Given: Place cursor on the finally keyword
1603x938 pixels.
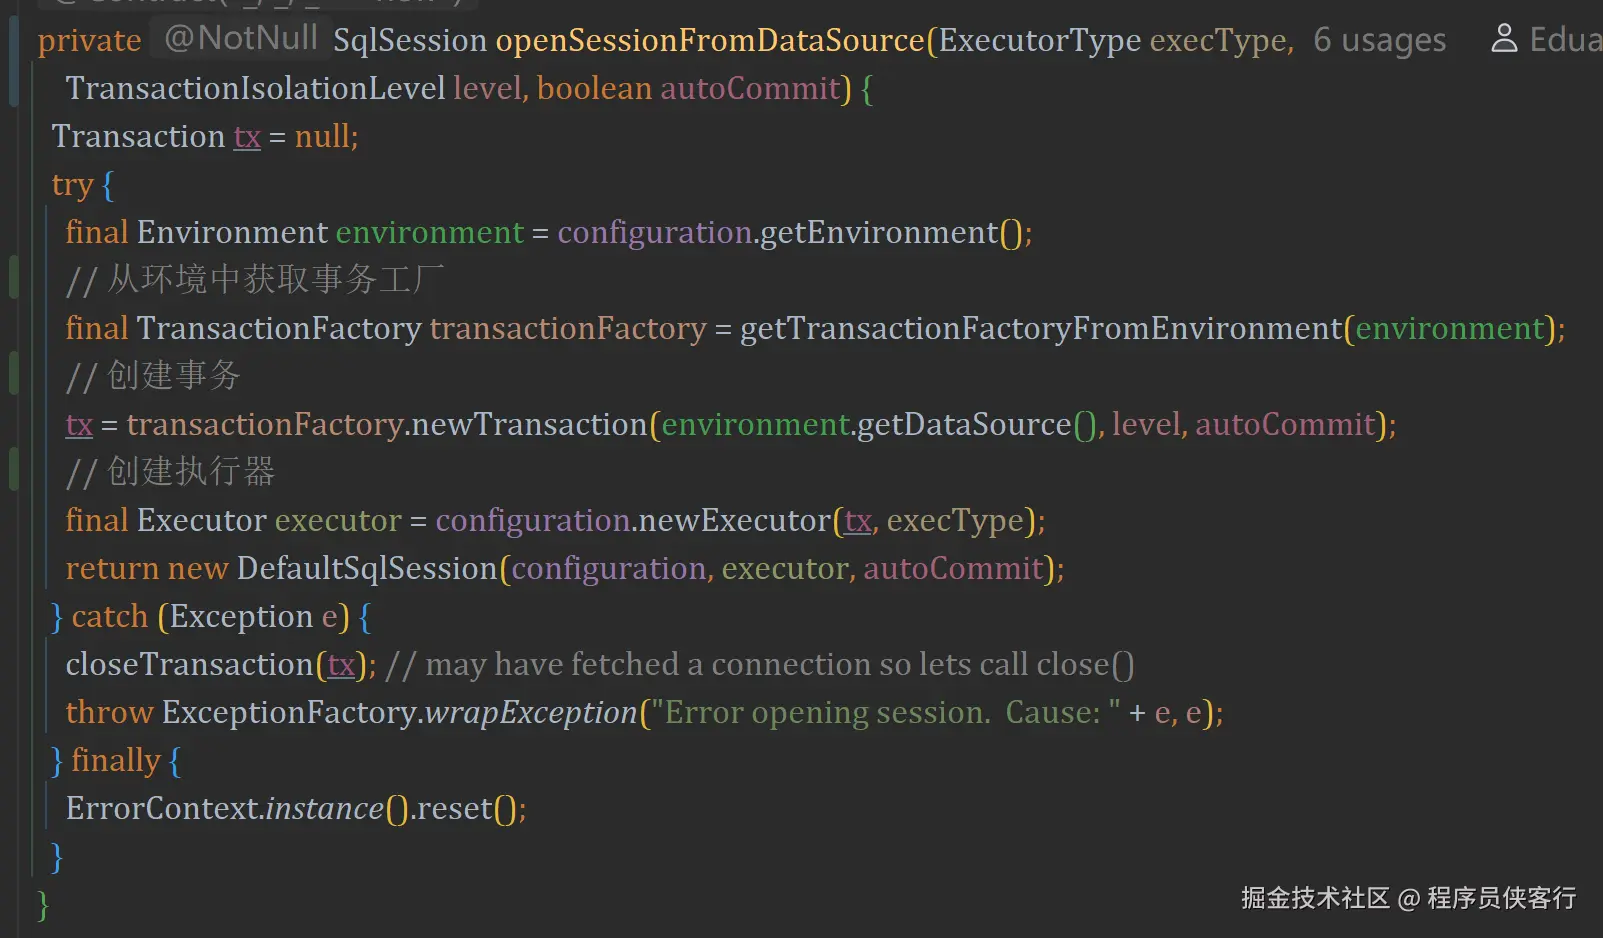Looking at the screenshot, I should coord(115,761).
